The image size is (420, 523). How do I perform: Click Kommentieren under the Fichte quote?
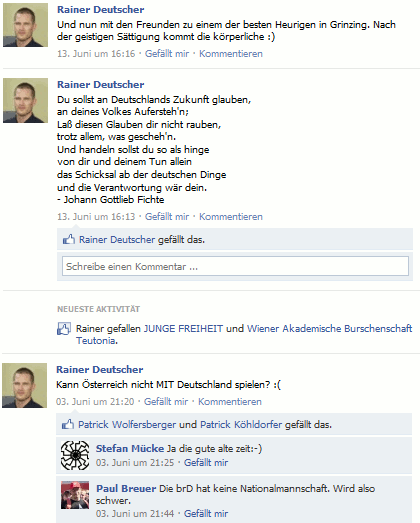pyautogui.click(x=231, y=217)
